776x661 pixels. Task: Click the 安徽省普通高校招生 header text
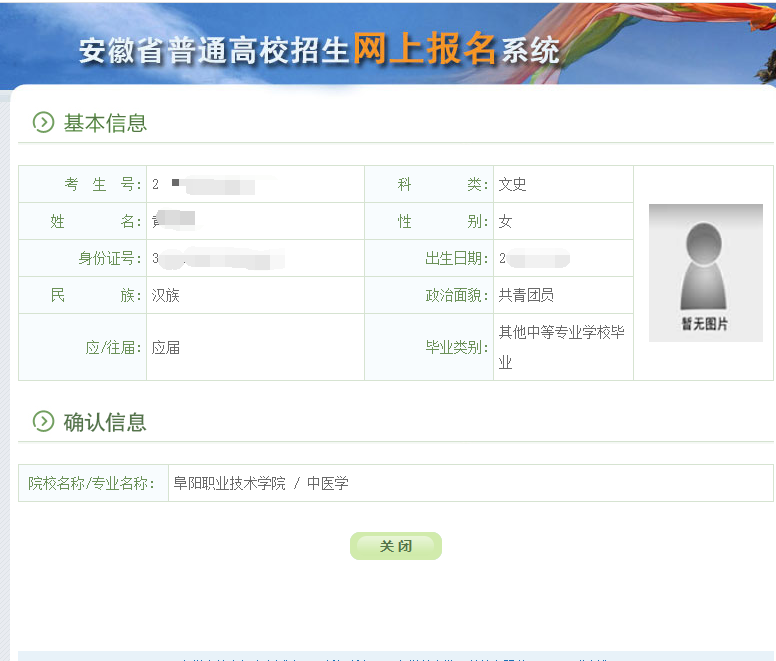[x=214, y=51]
